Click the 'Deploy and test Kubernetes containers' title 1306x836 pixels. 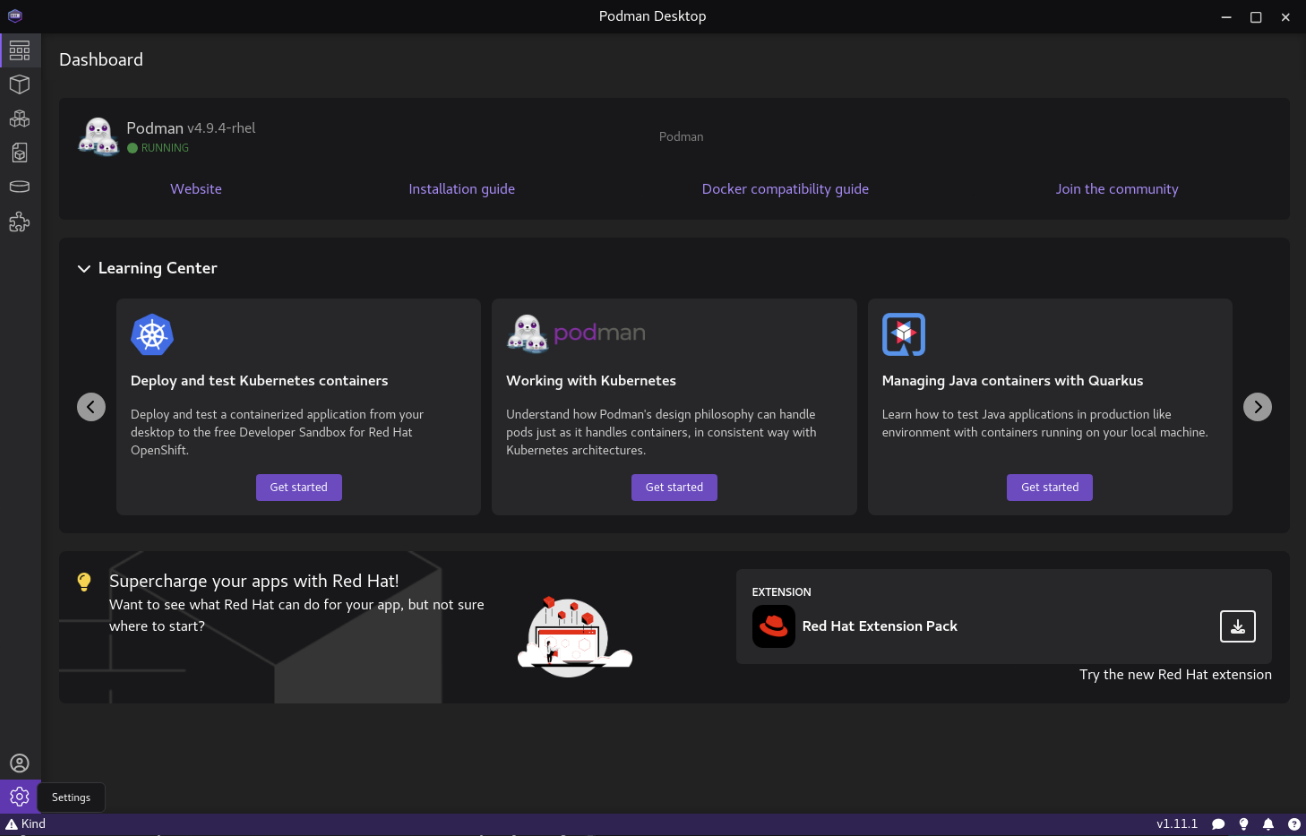[x=259, y=381]
